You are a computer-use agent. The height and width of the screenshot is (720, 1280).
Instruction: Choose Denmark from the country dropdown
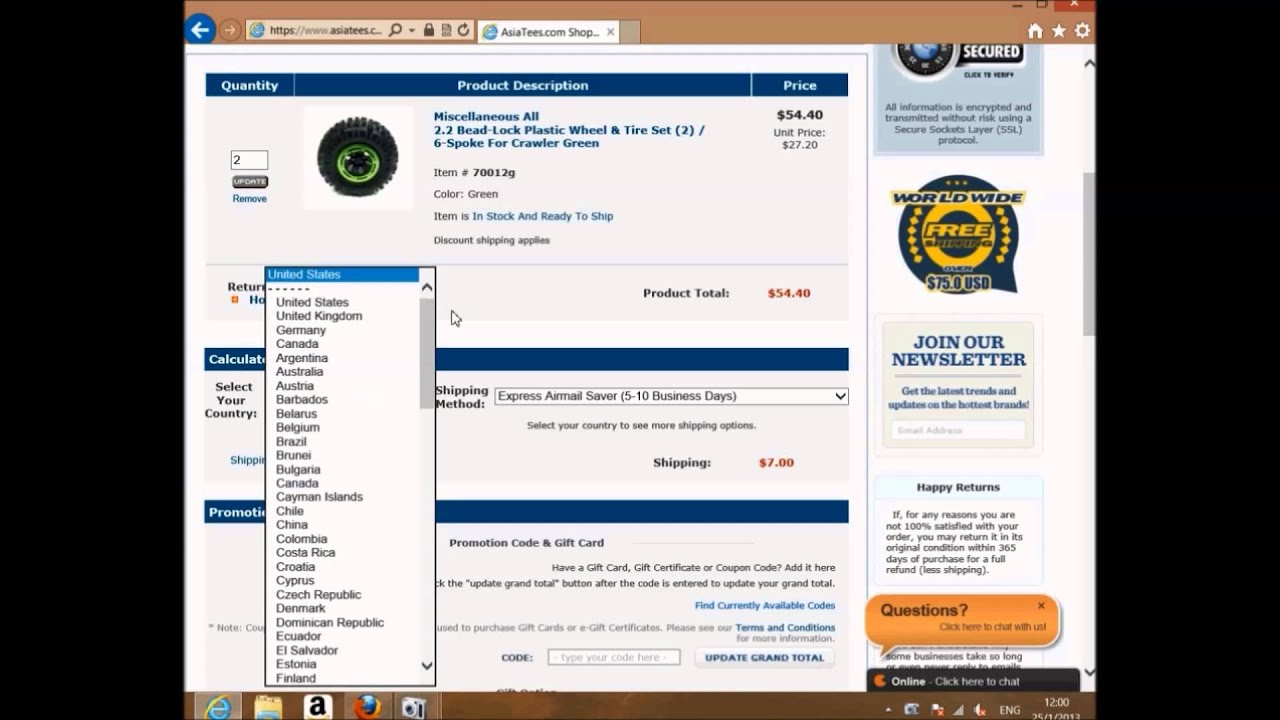[301, 609]
